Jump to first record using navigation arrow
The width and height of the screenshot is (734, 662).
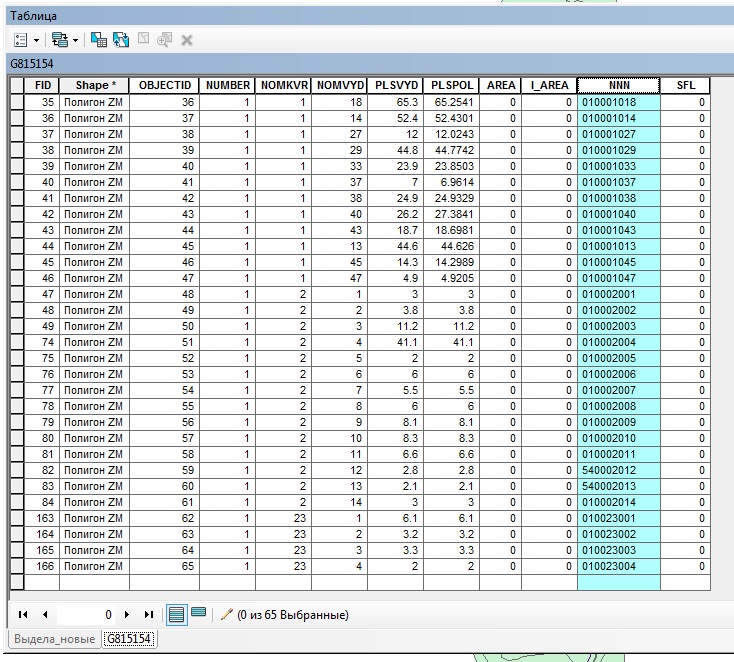(x=22, y=615)
